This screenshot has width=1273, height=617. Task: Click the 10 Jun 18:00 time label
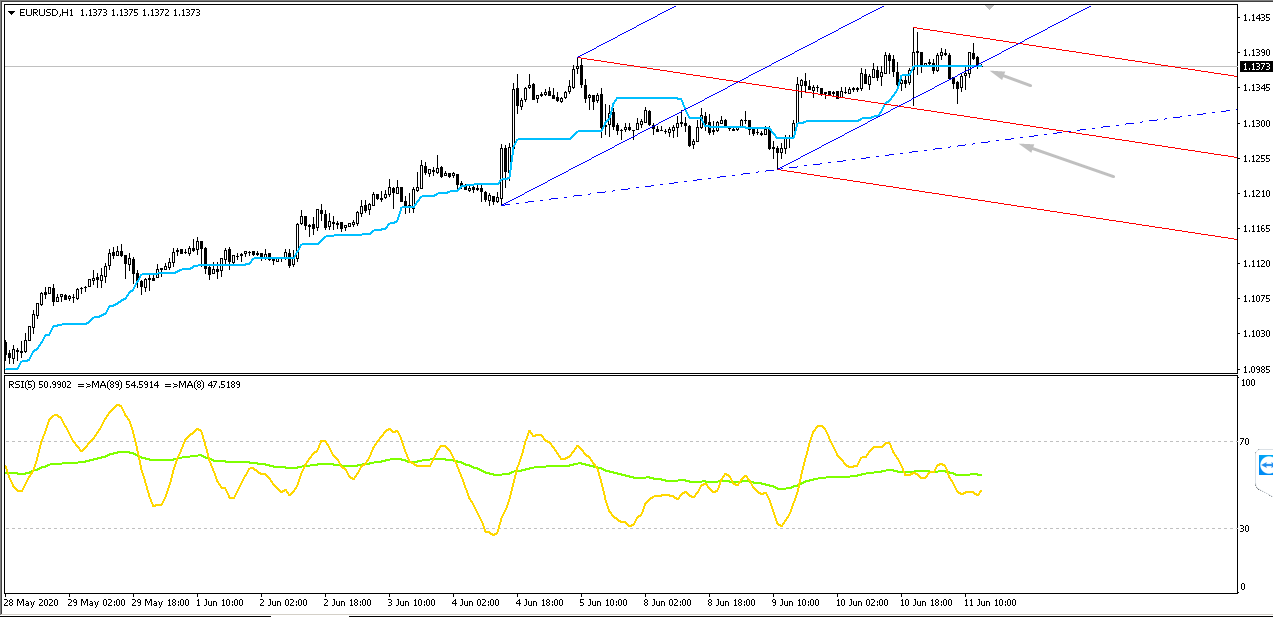click(x=927, y=603)
